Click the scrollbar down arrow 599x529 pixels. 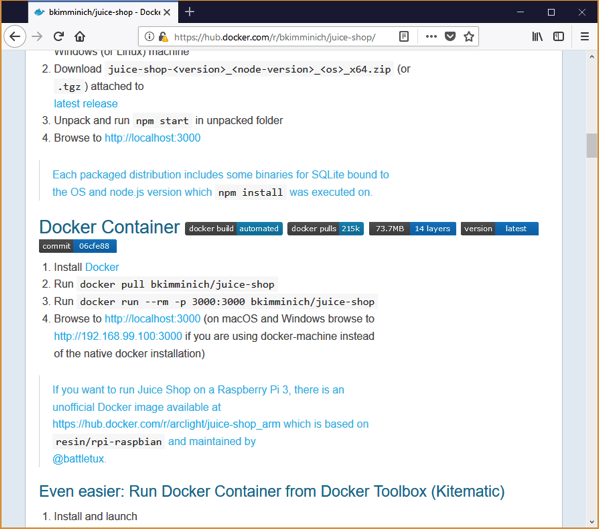click(x=592, y=522)
